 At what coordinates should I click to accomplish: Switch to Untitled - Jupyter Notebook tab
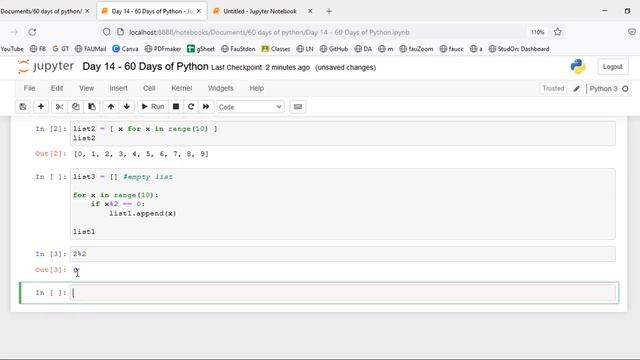(260, 11)
